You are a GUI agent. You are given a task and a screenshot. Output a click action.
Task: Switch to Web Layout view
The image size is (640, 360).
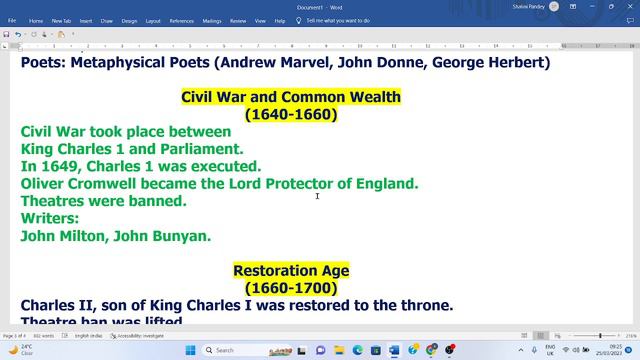557,336
